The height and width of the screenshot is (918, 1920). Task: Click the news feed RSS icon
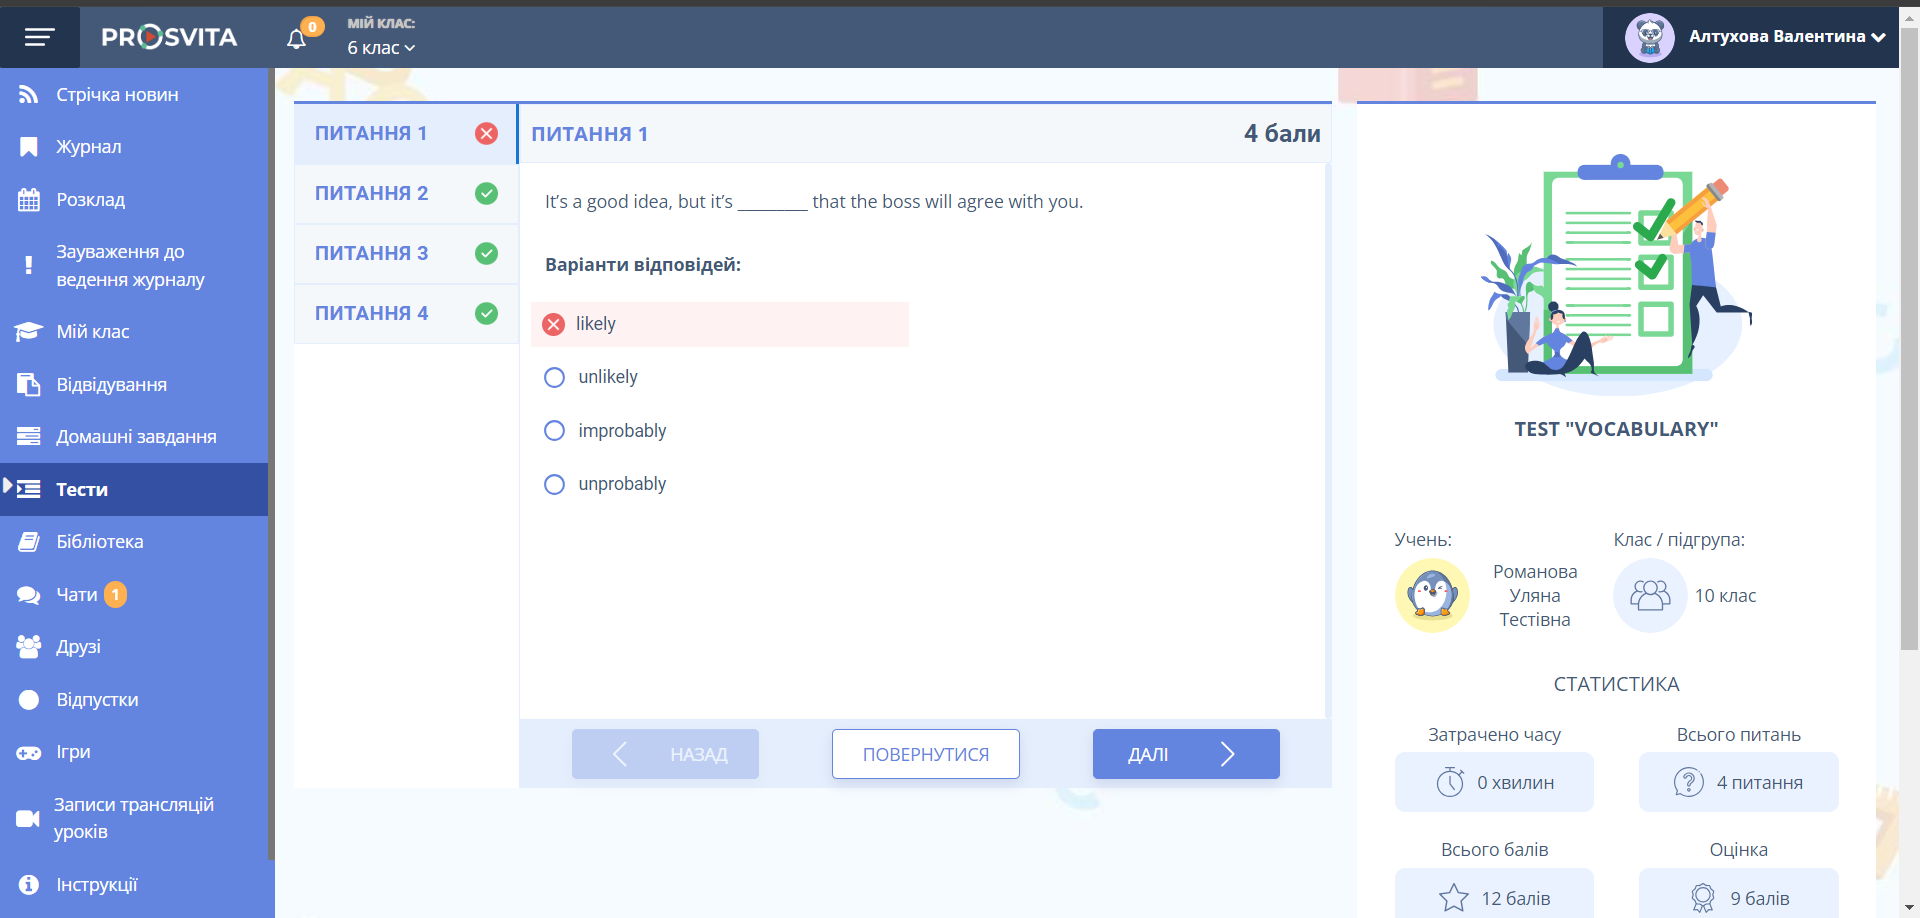point(28,95)
